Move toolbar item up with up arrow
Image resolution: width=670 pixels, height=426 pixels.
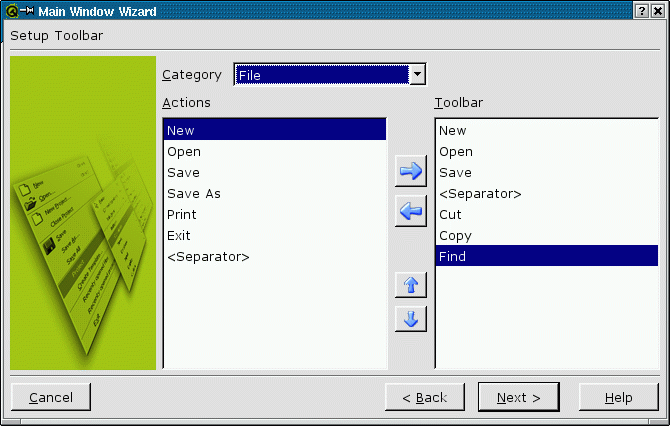[x=411, y=284]
